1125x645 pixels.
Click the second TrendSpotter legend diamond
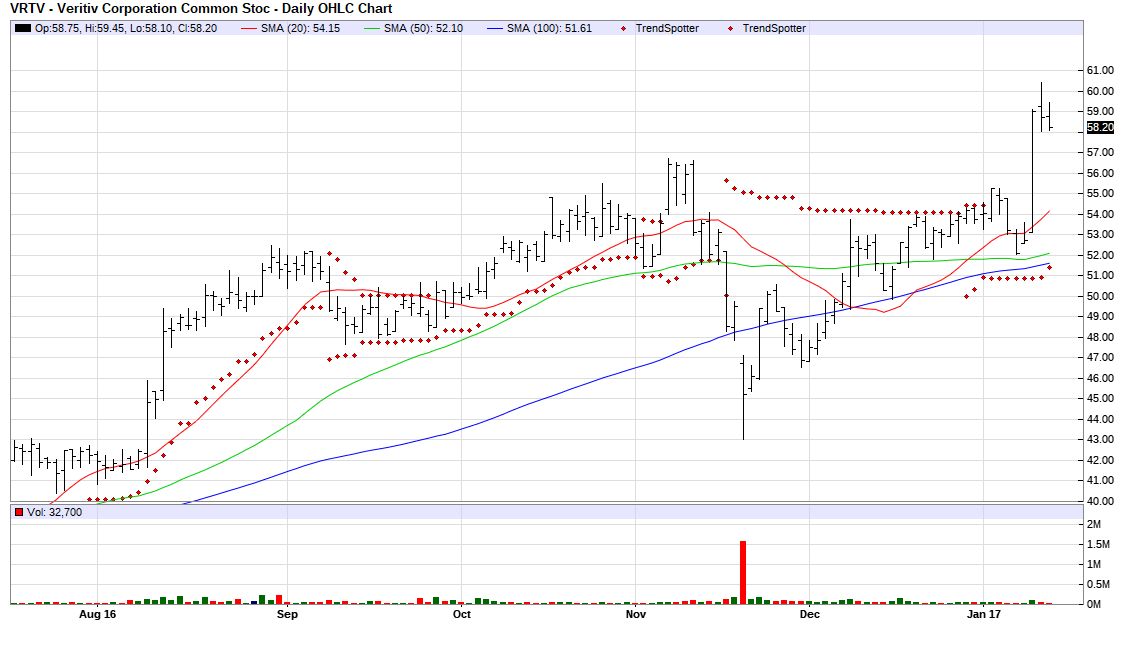(x=730, y=29)
